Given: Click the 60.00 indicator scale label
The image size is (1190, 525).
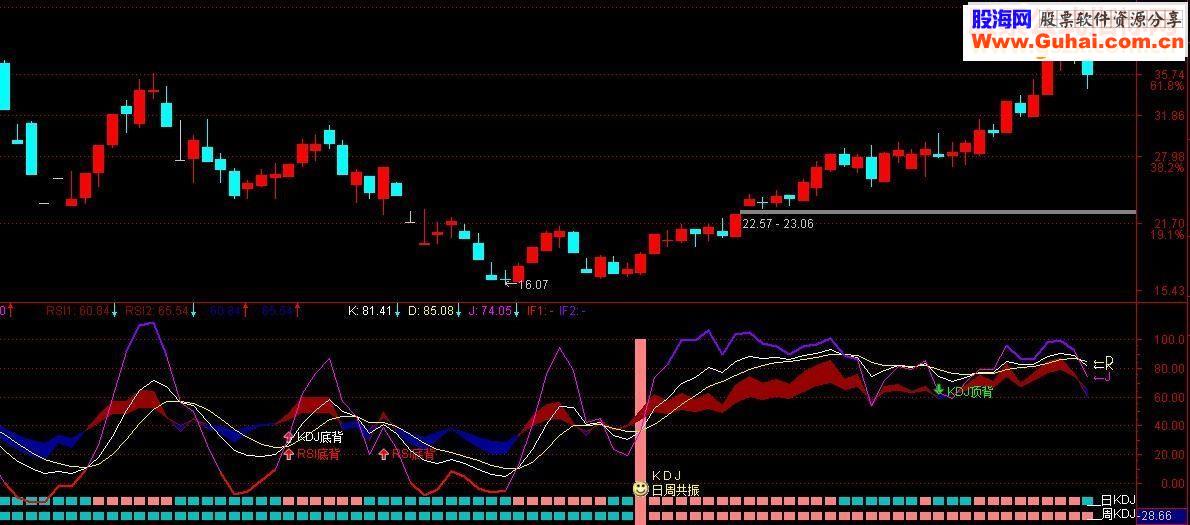Looking at the screenshot, I should [x=1169, y=398].
